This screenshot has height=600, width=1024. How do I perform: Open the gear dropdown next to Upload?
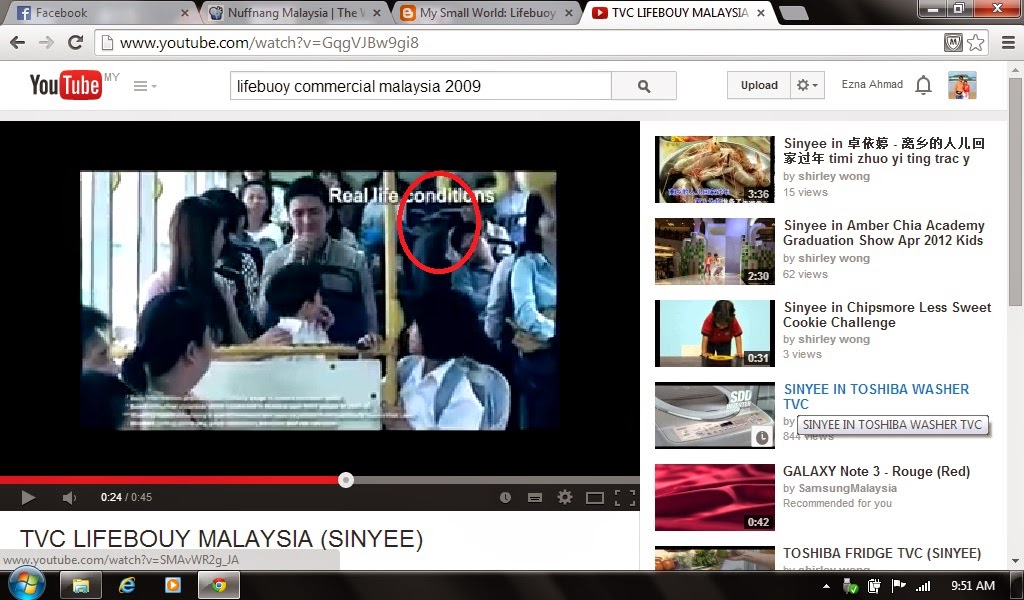coord(808,85)
